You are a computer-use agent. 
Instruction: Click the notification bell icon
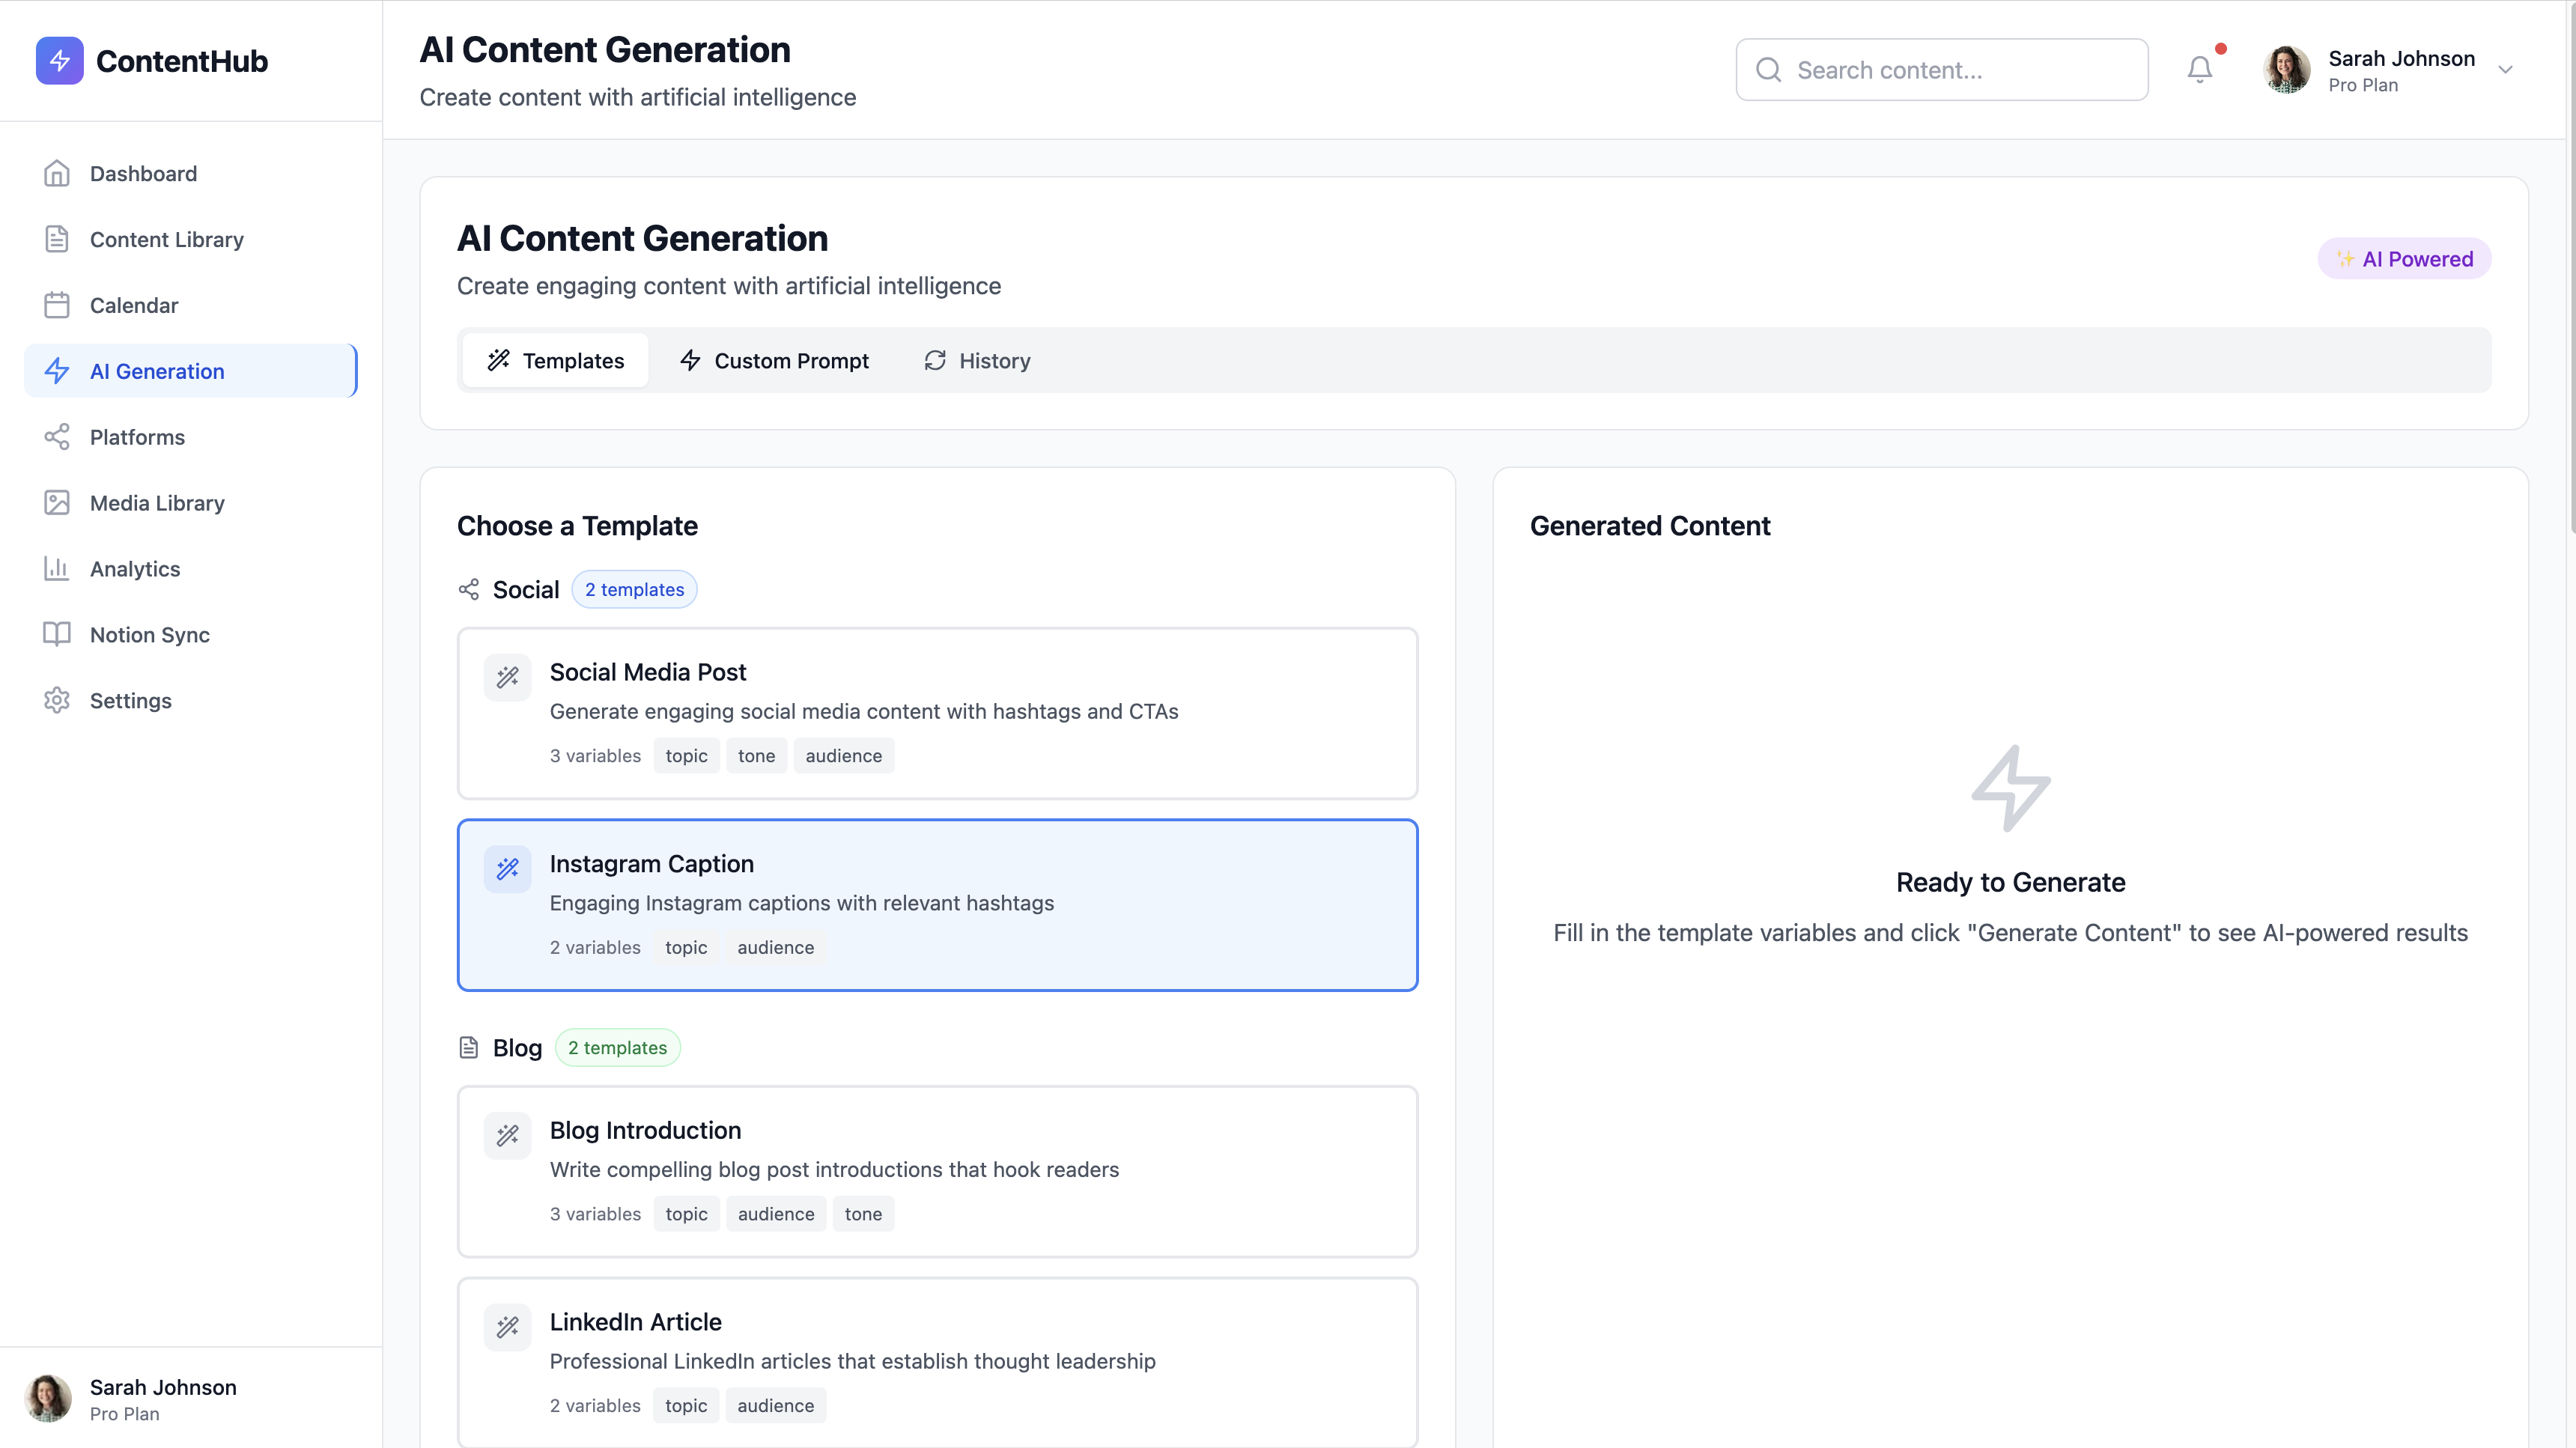(x=2199, y=70)
